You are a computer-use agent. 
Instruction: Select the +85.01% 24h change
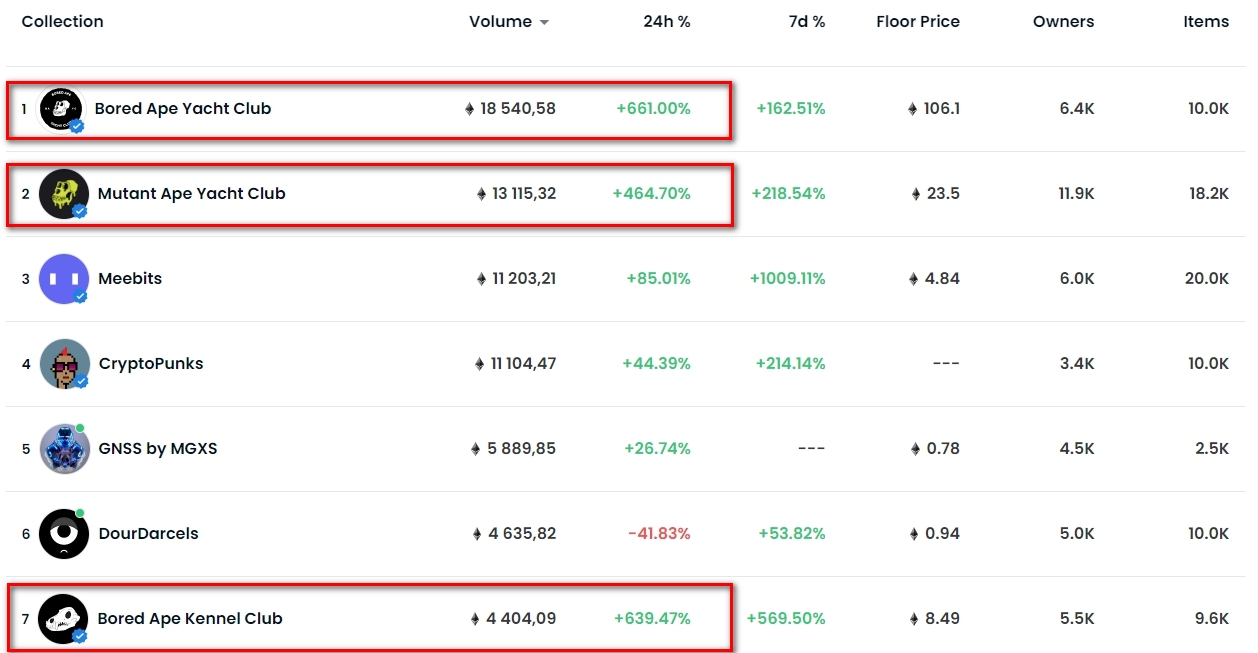pos(659,278)
